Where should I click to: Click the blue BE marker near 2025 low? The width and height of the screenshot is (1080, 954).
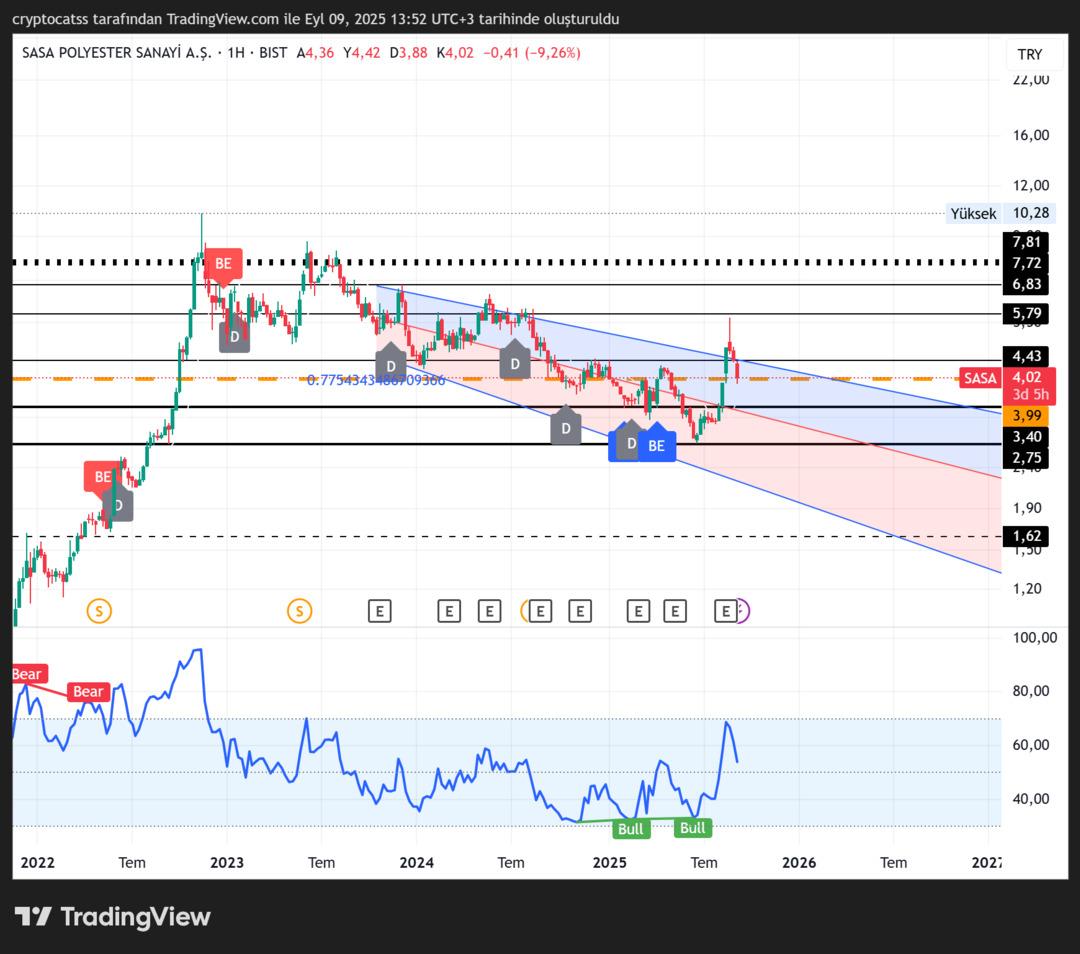[656, 444]
